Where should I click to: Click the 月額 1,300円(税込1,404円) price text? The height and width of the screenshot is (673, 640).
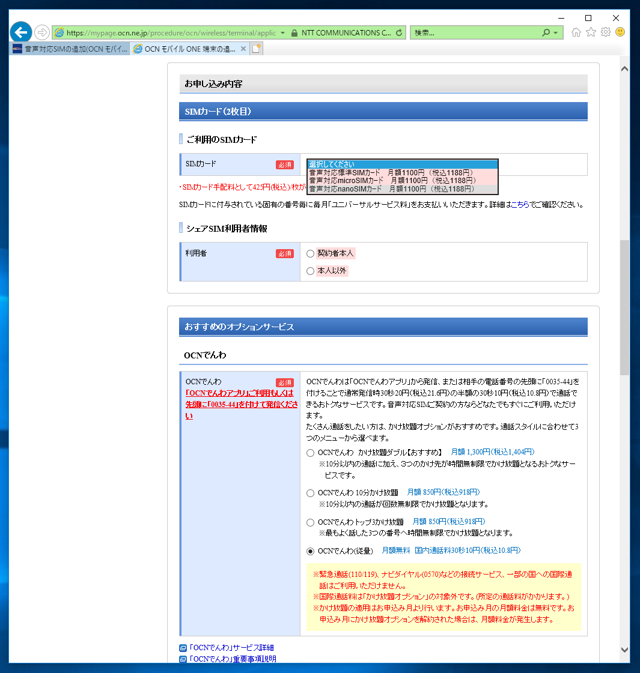(x=492, y=452)
